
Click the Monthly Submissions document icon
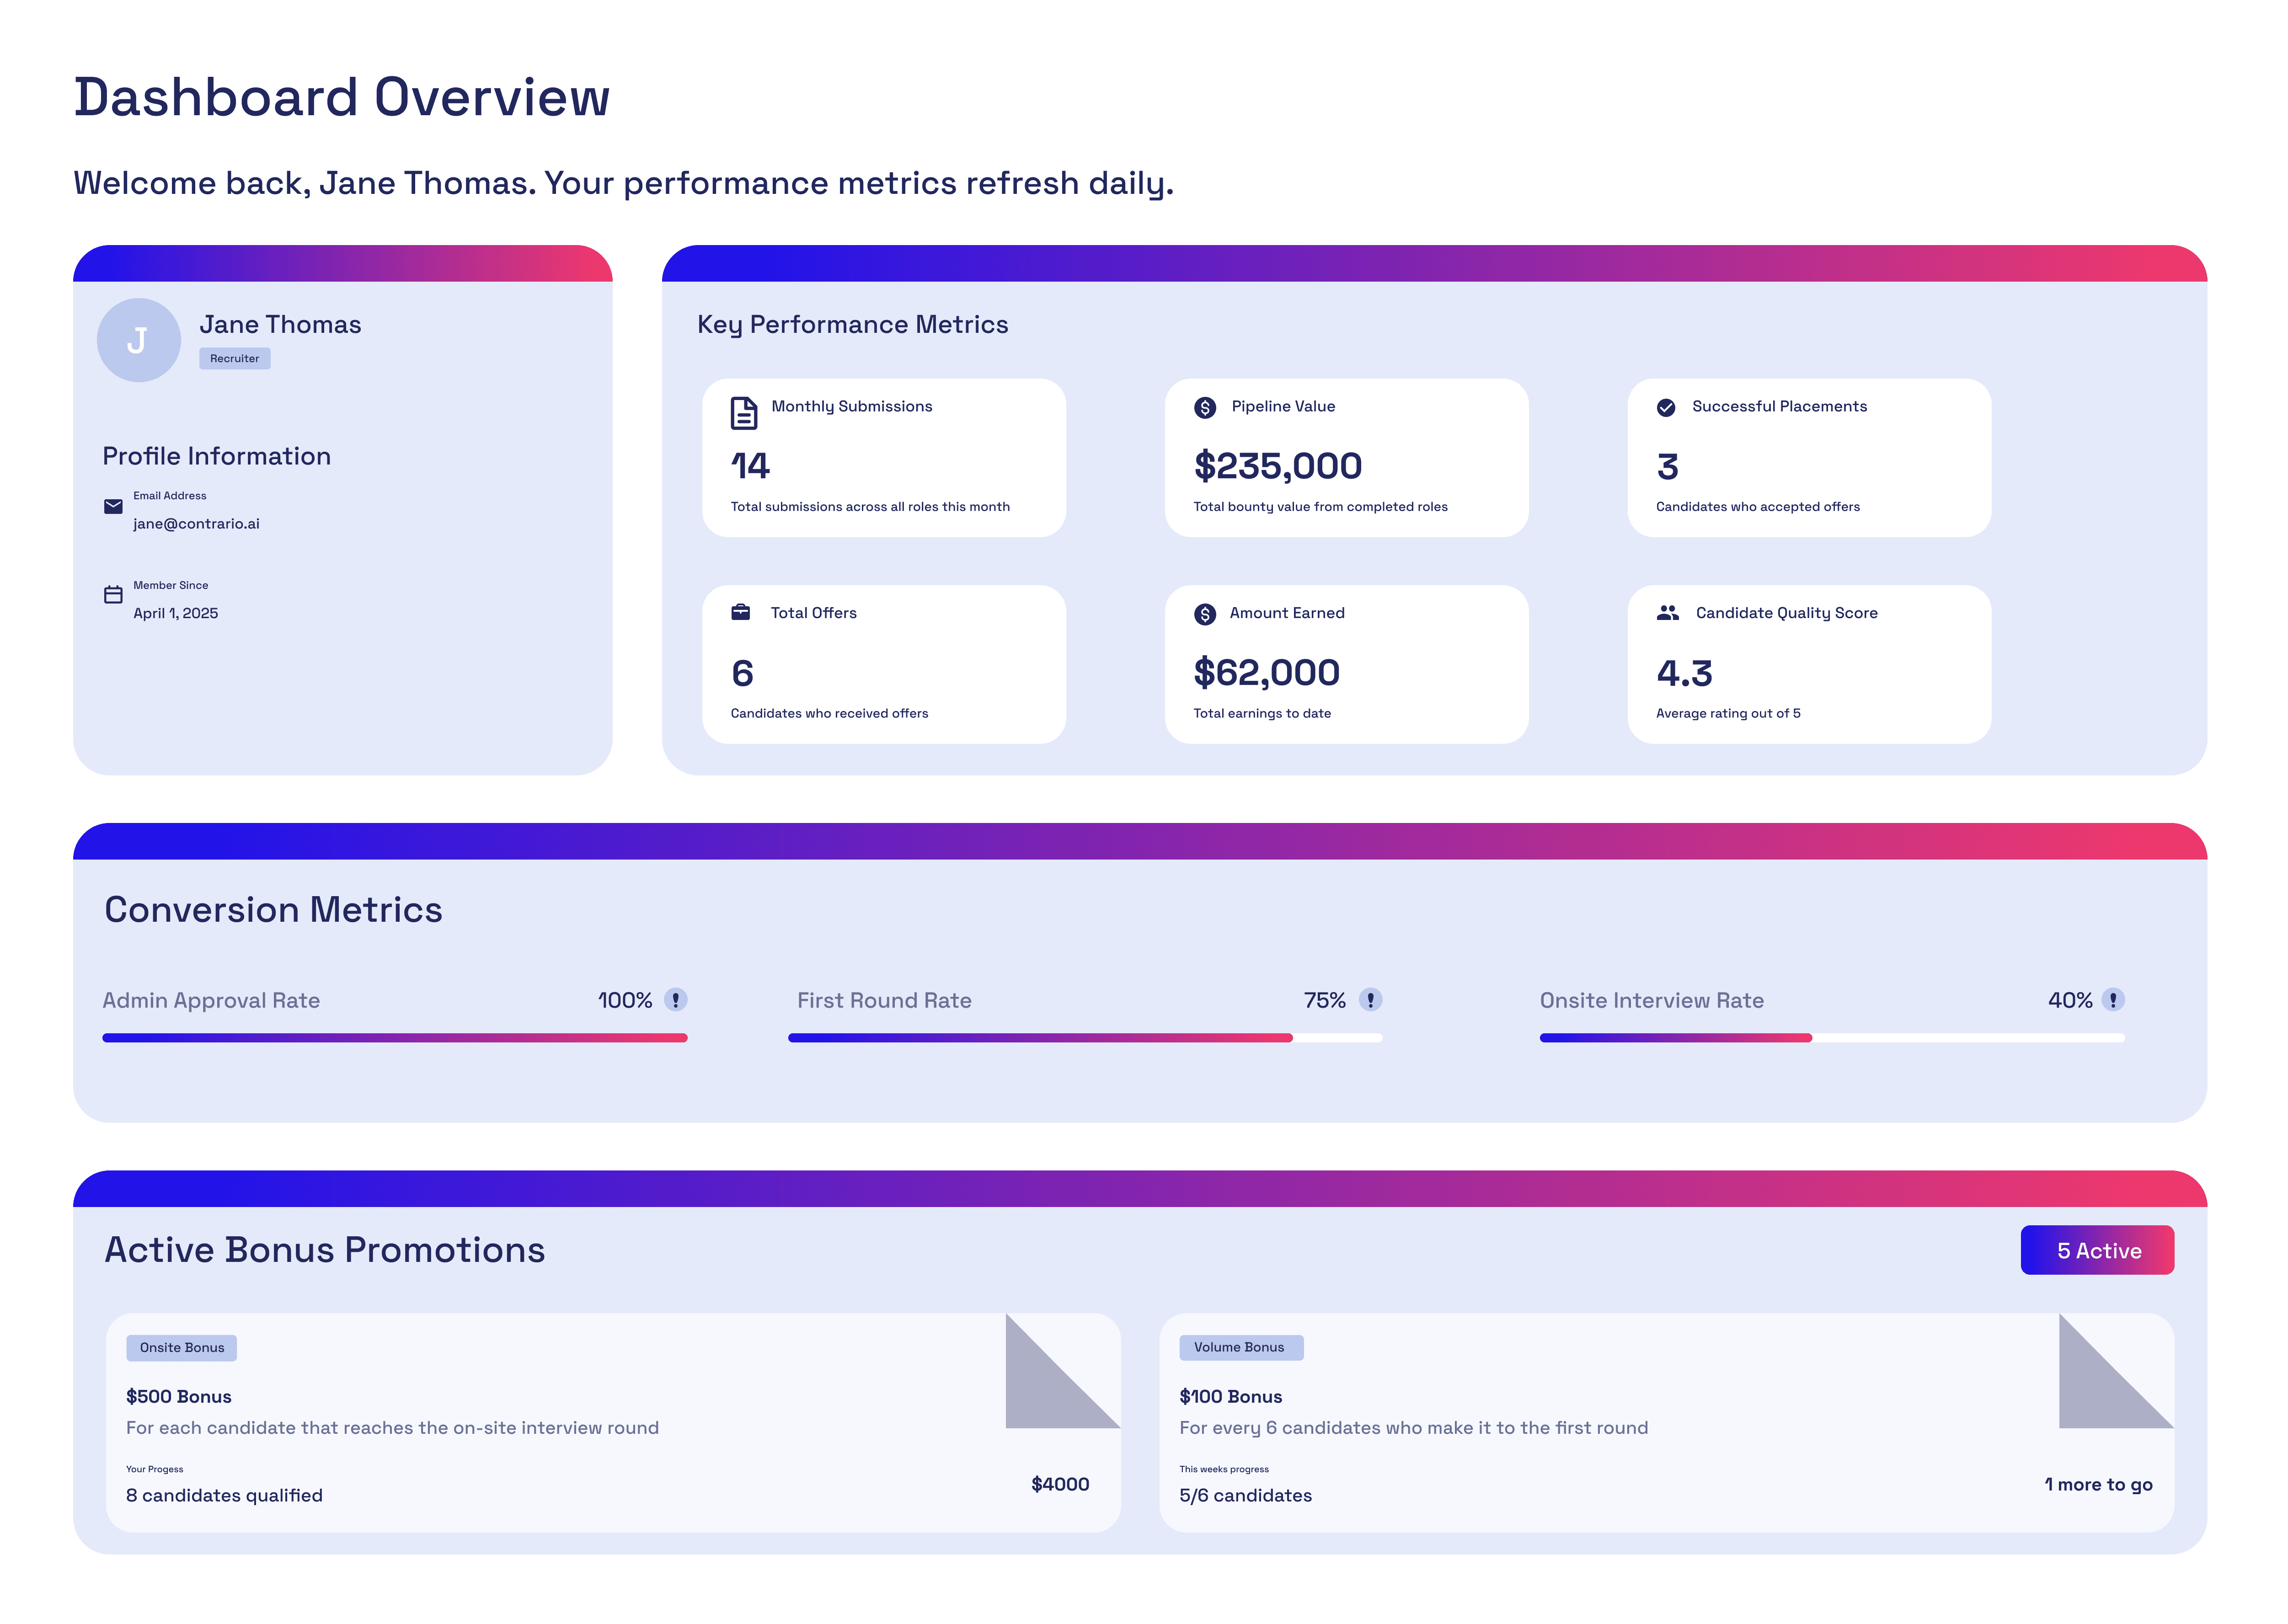point(743,413)
